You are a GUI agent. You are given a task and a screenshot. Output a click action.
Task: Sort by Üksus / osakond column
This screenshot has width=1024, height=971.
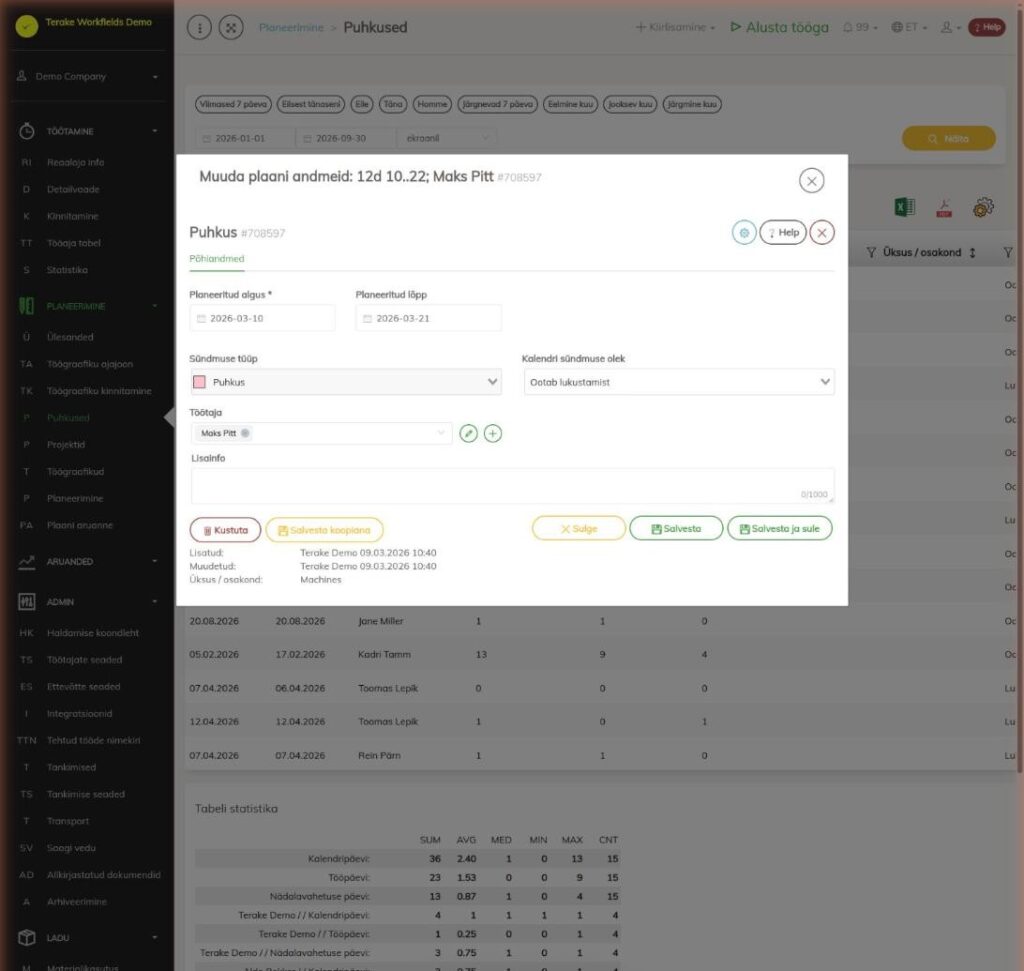click(x=972, y=253)
